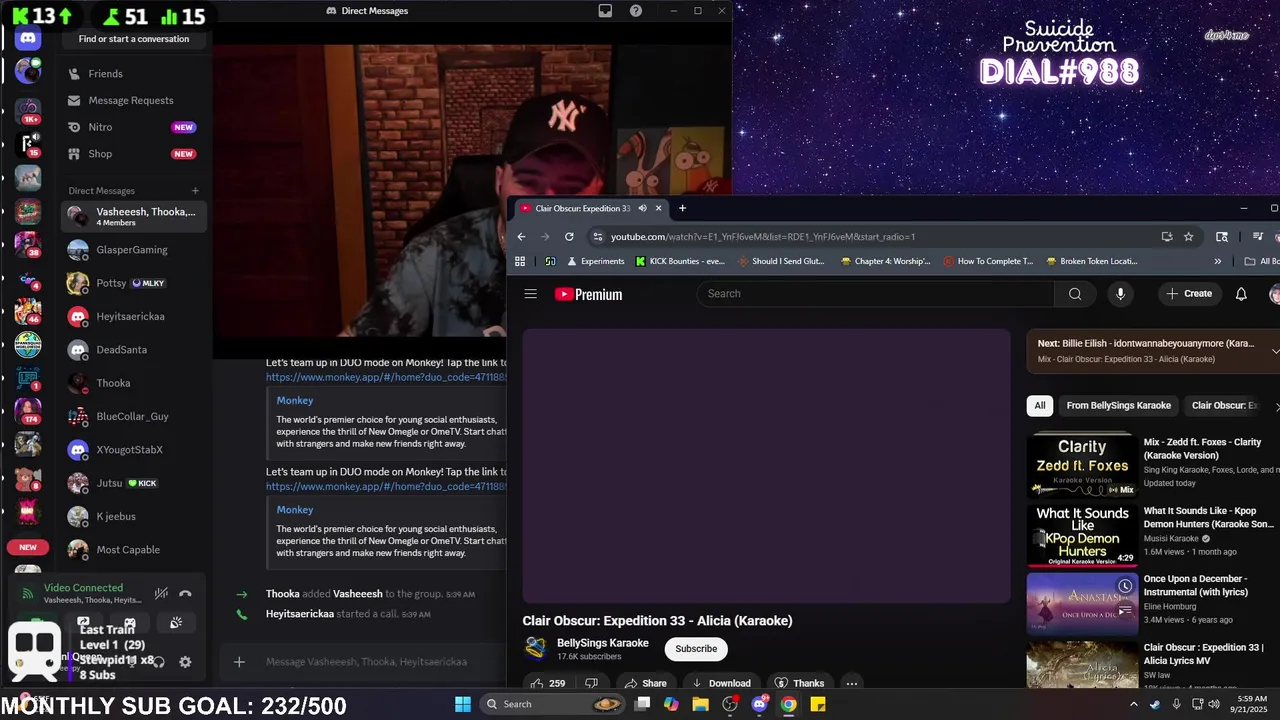Select the All filter chip

1040,405
